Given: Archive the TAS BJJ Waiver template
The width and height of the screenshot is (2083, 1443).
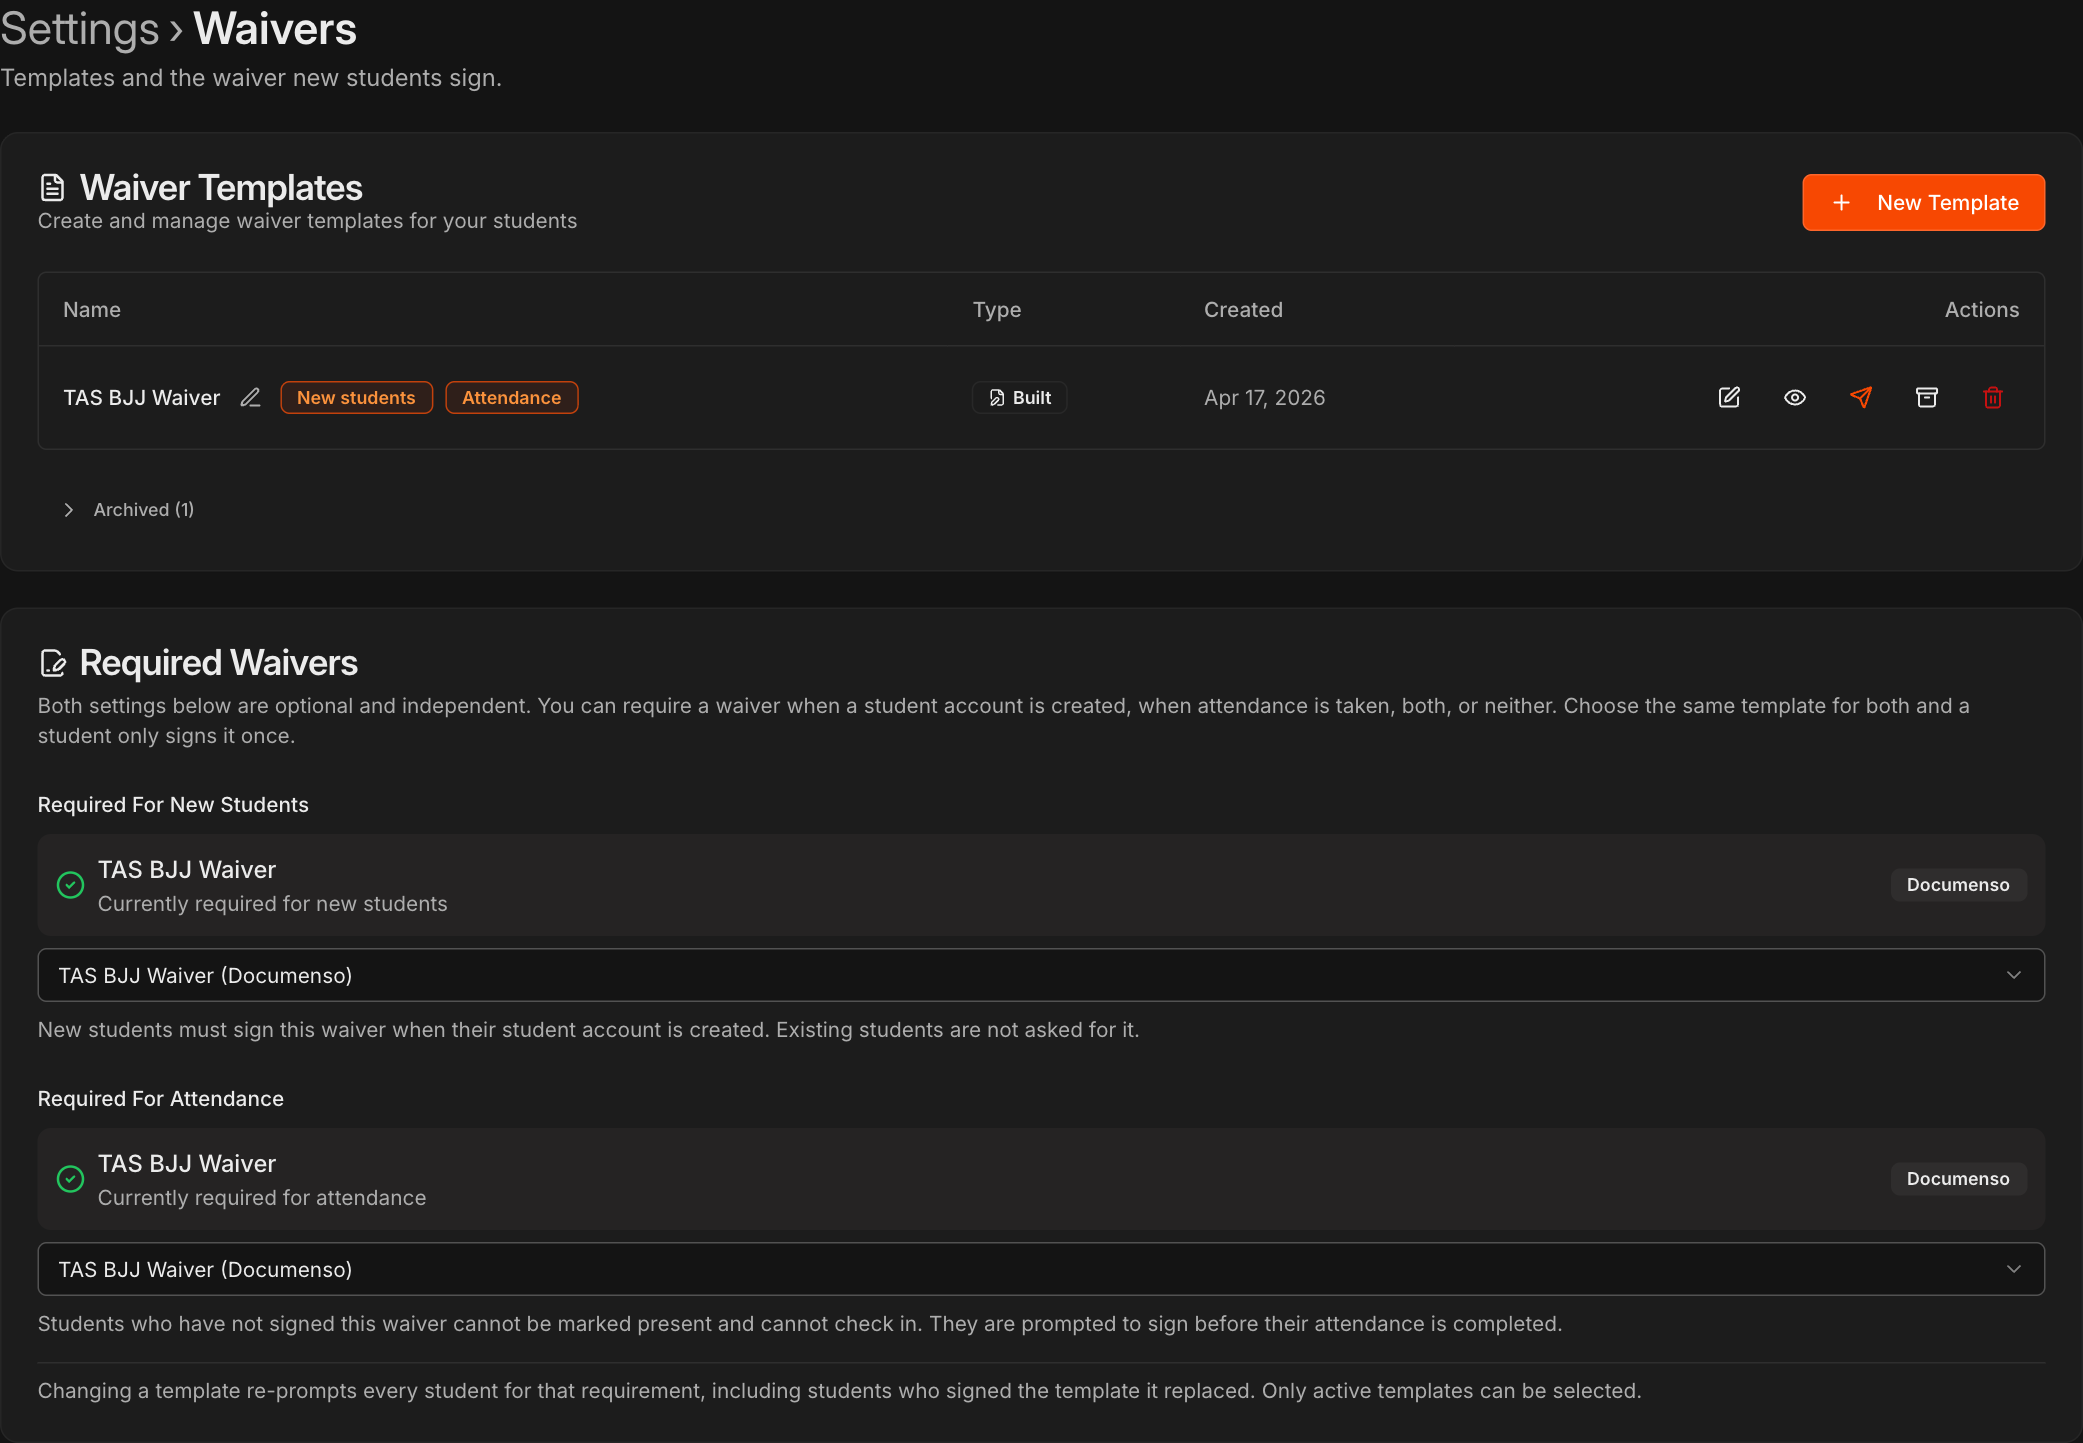Looking at the screenshot, I should pos(1927,398).
